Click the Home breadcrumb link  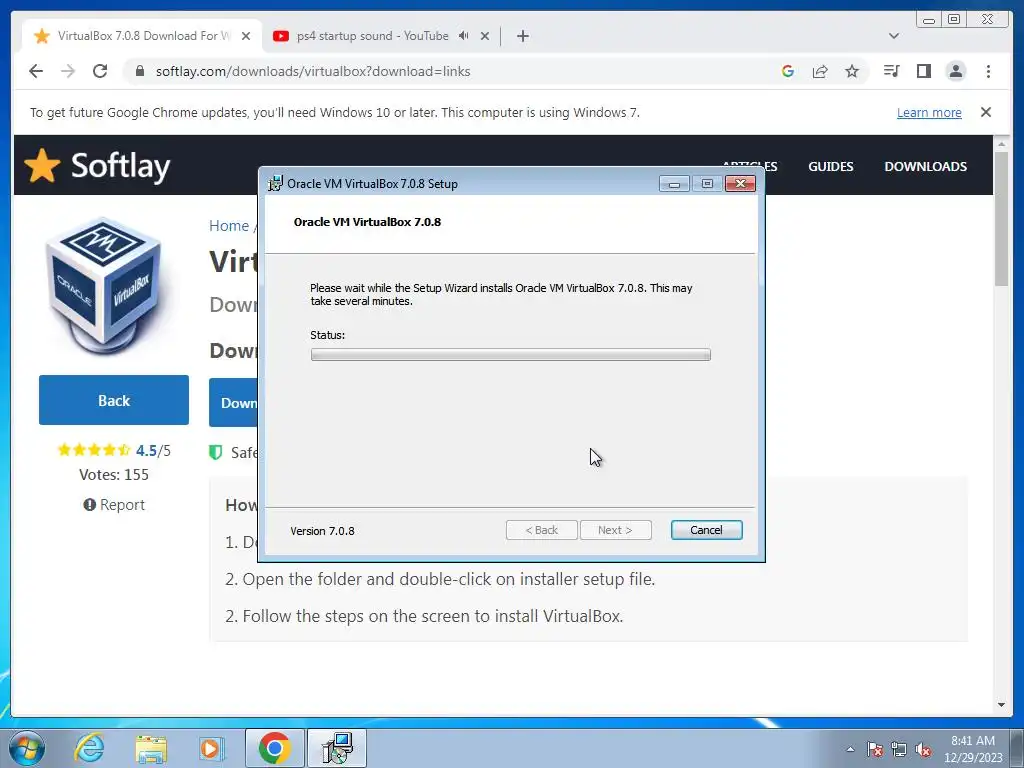pyautogui.click(x=229, y=226)
